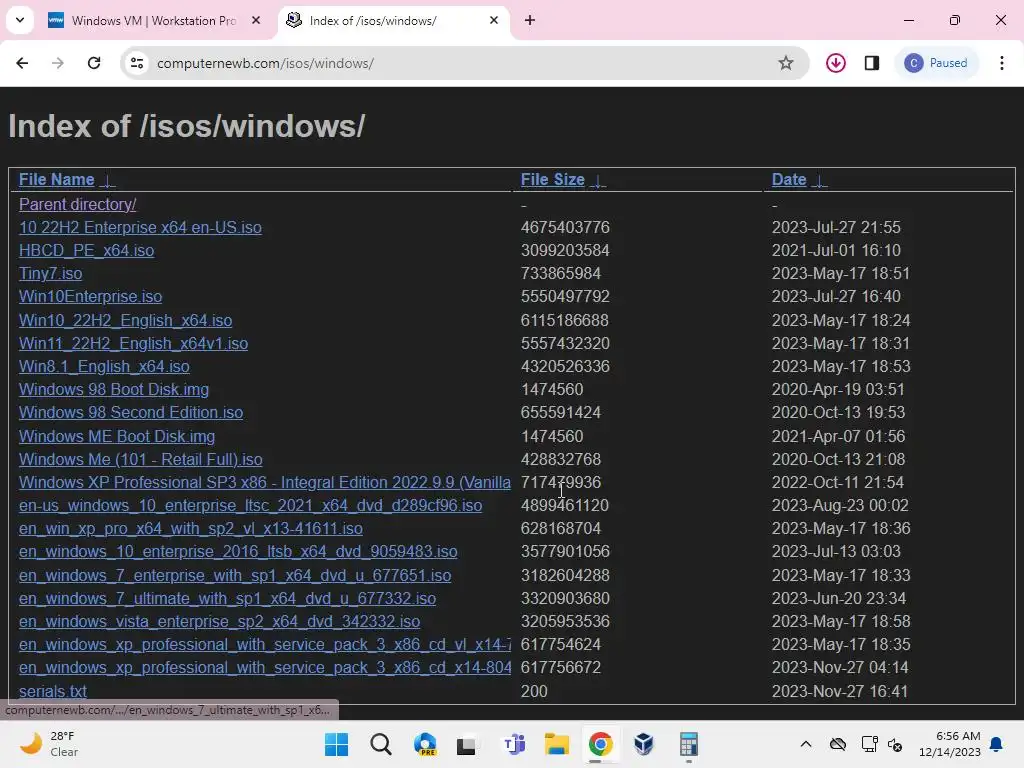Image resolution: width=1024 pixels, height=768 pixels.
Task: Download Win10Enterprise.iso
Action: (x=90, y=296)
